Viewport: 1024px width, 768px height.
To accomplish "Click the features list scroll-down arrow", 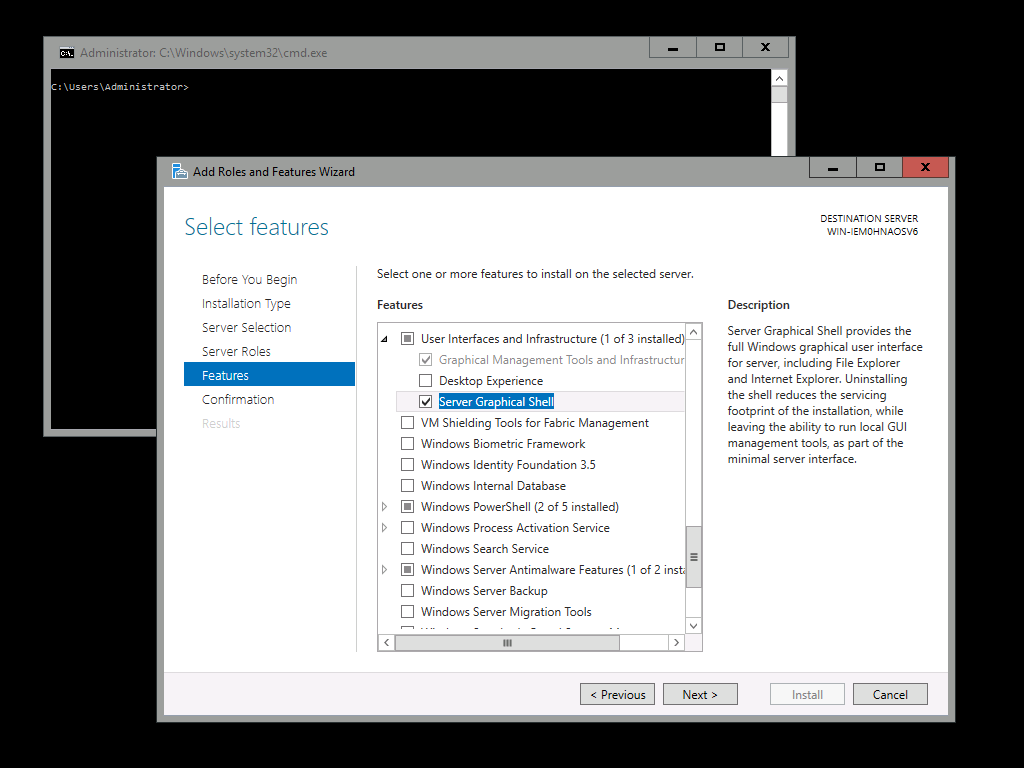I will coord(694,625).
